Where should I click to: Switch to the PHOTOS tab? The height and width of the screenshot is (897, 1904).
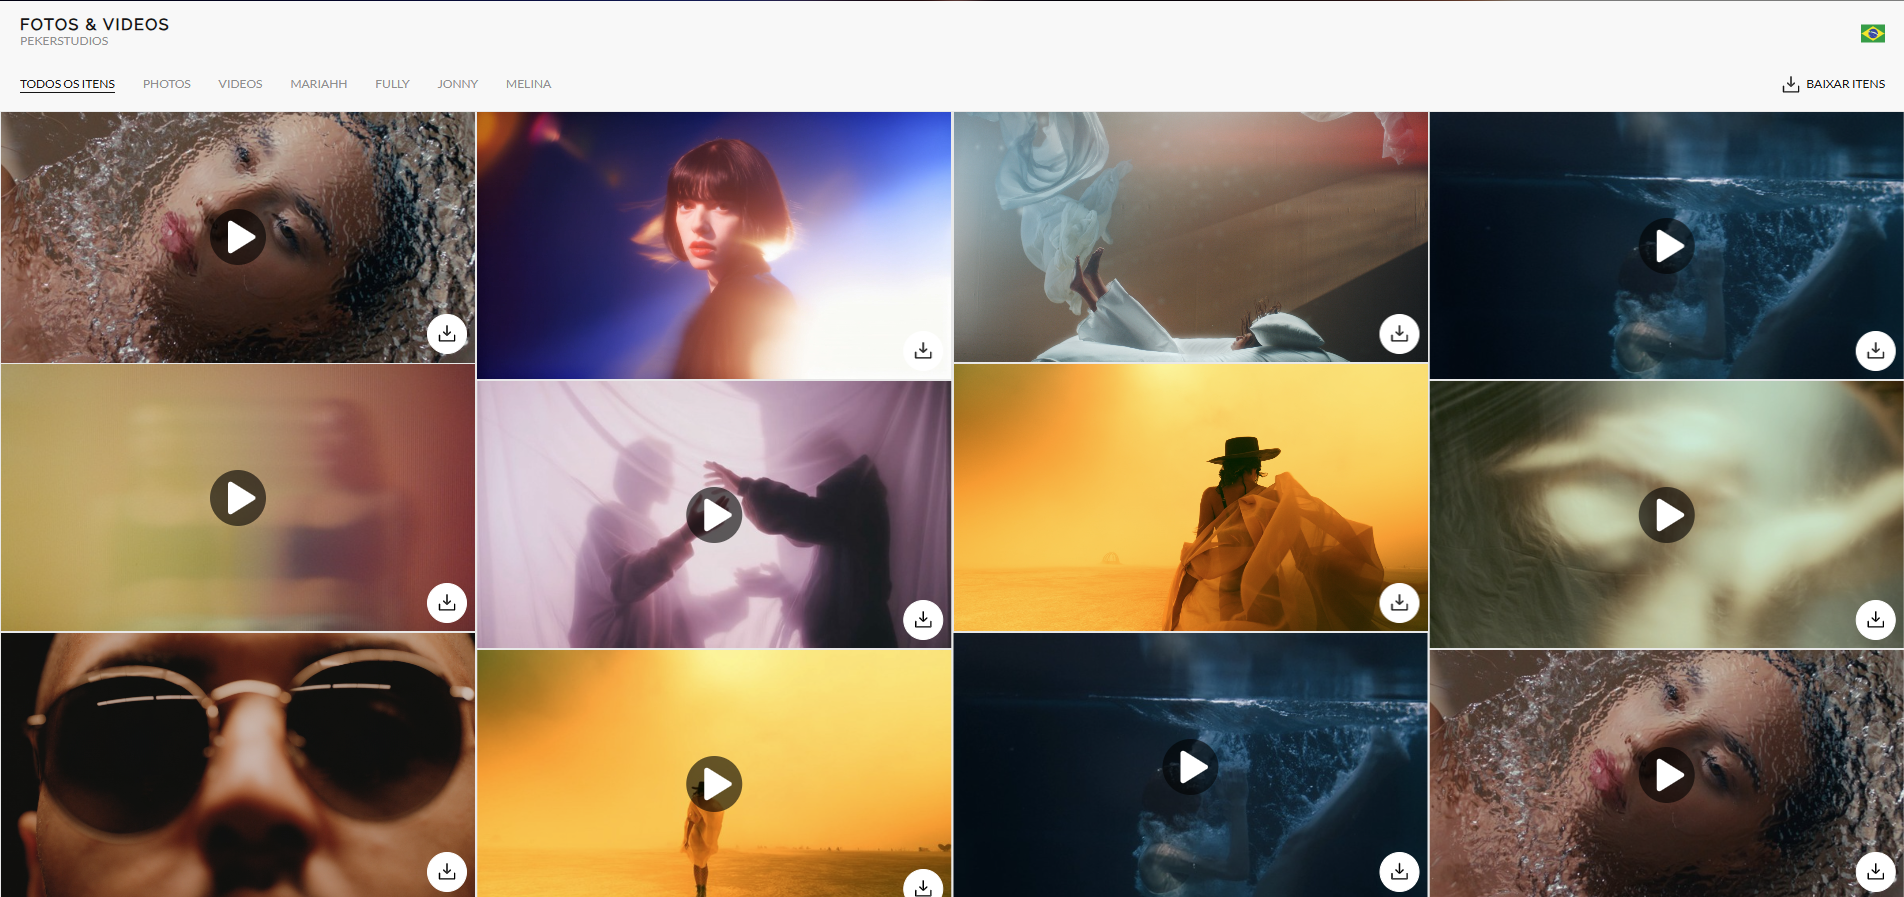(166, 84)
